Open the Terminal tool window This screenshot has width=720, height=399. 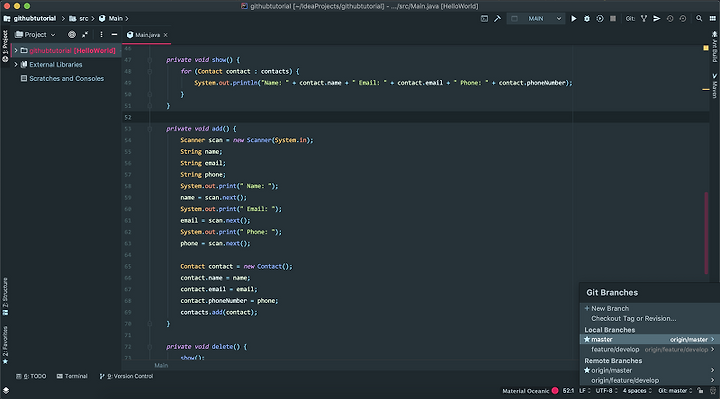tap(72, 376)
